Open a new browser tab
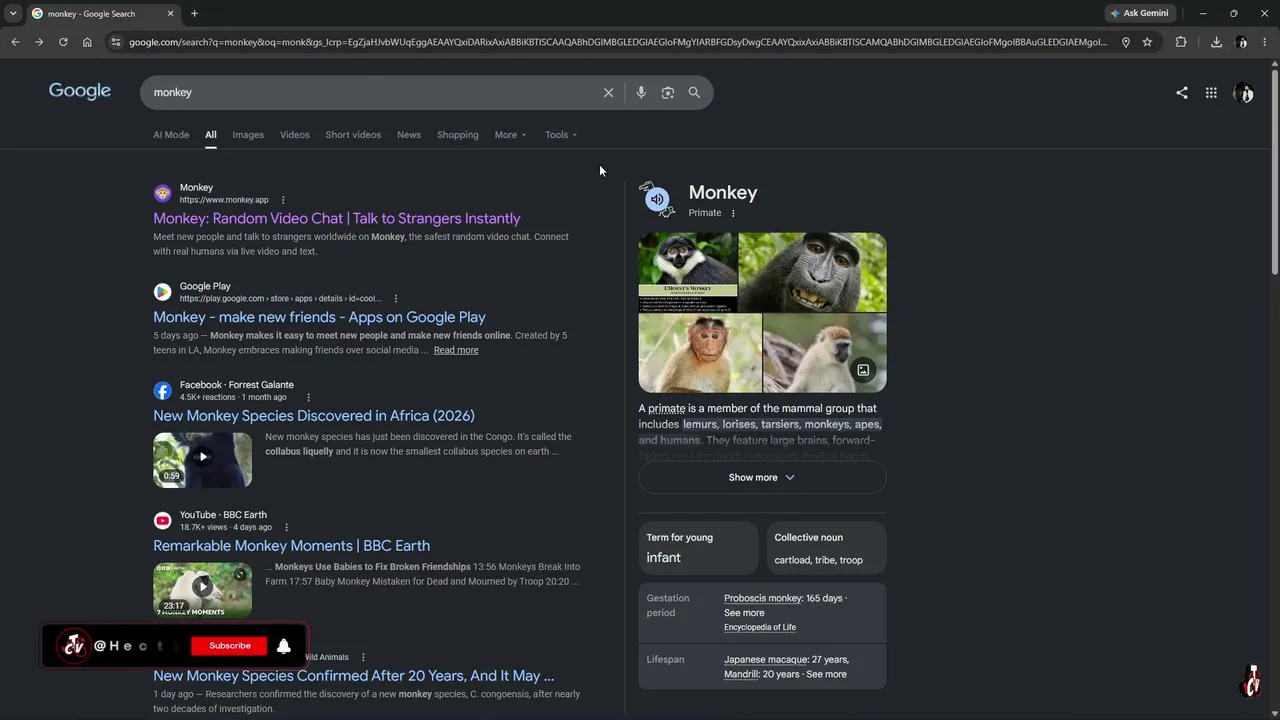Viewport: 1280px width, 720px height. (194, 13)
